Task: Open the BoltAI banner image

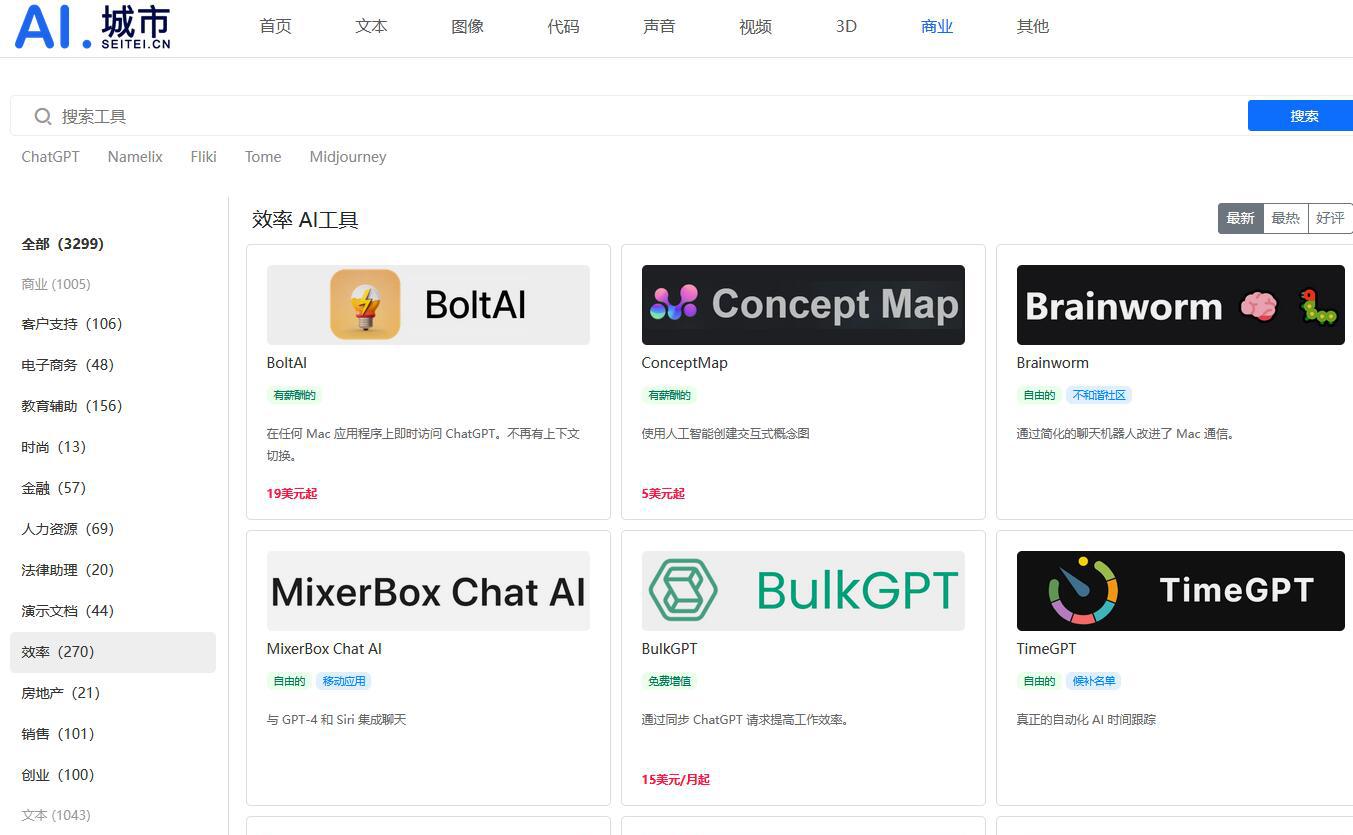Action: tap(428, 305)
